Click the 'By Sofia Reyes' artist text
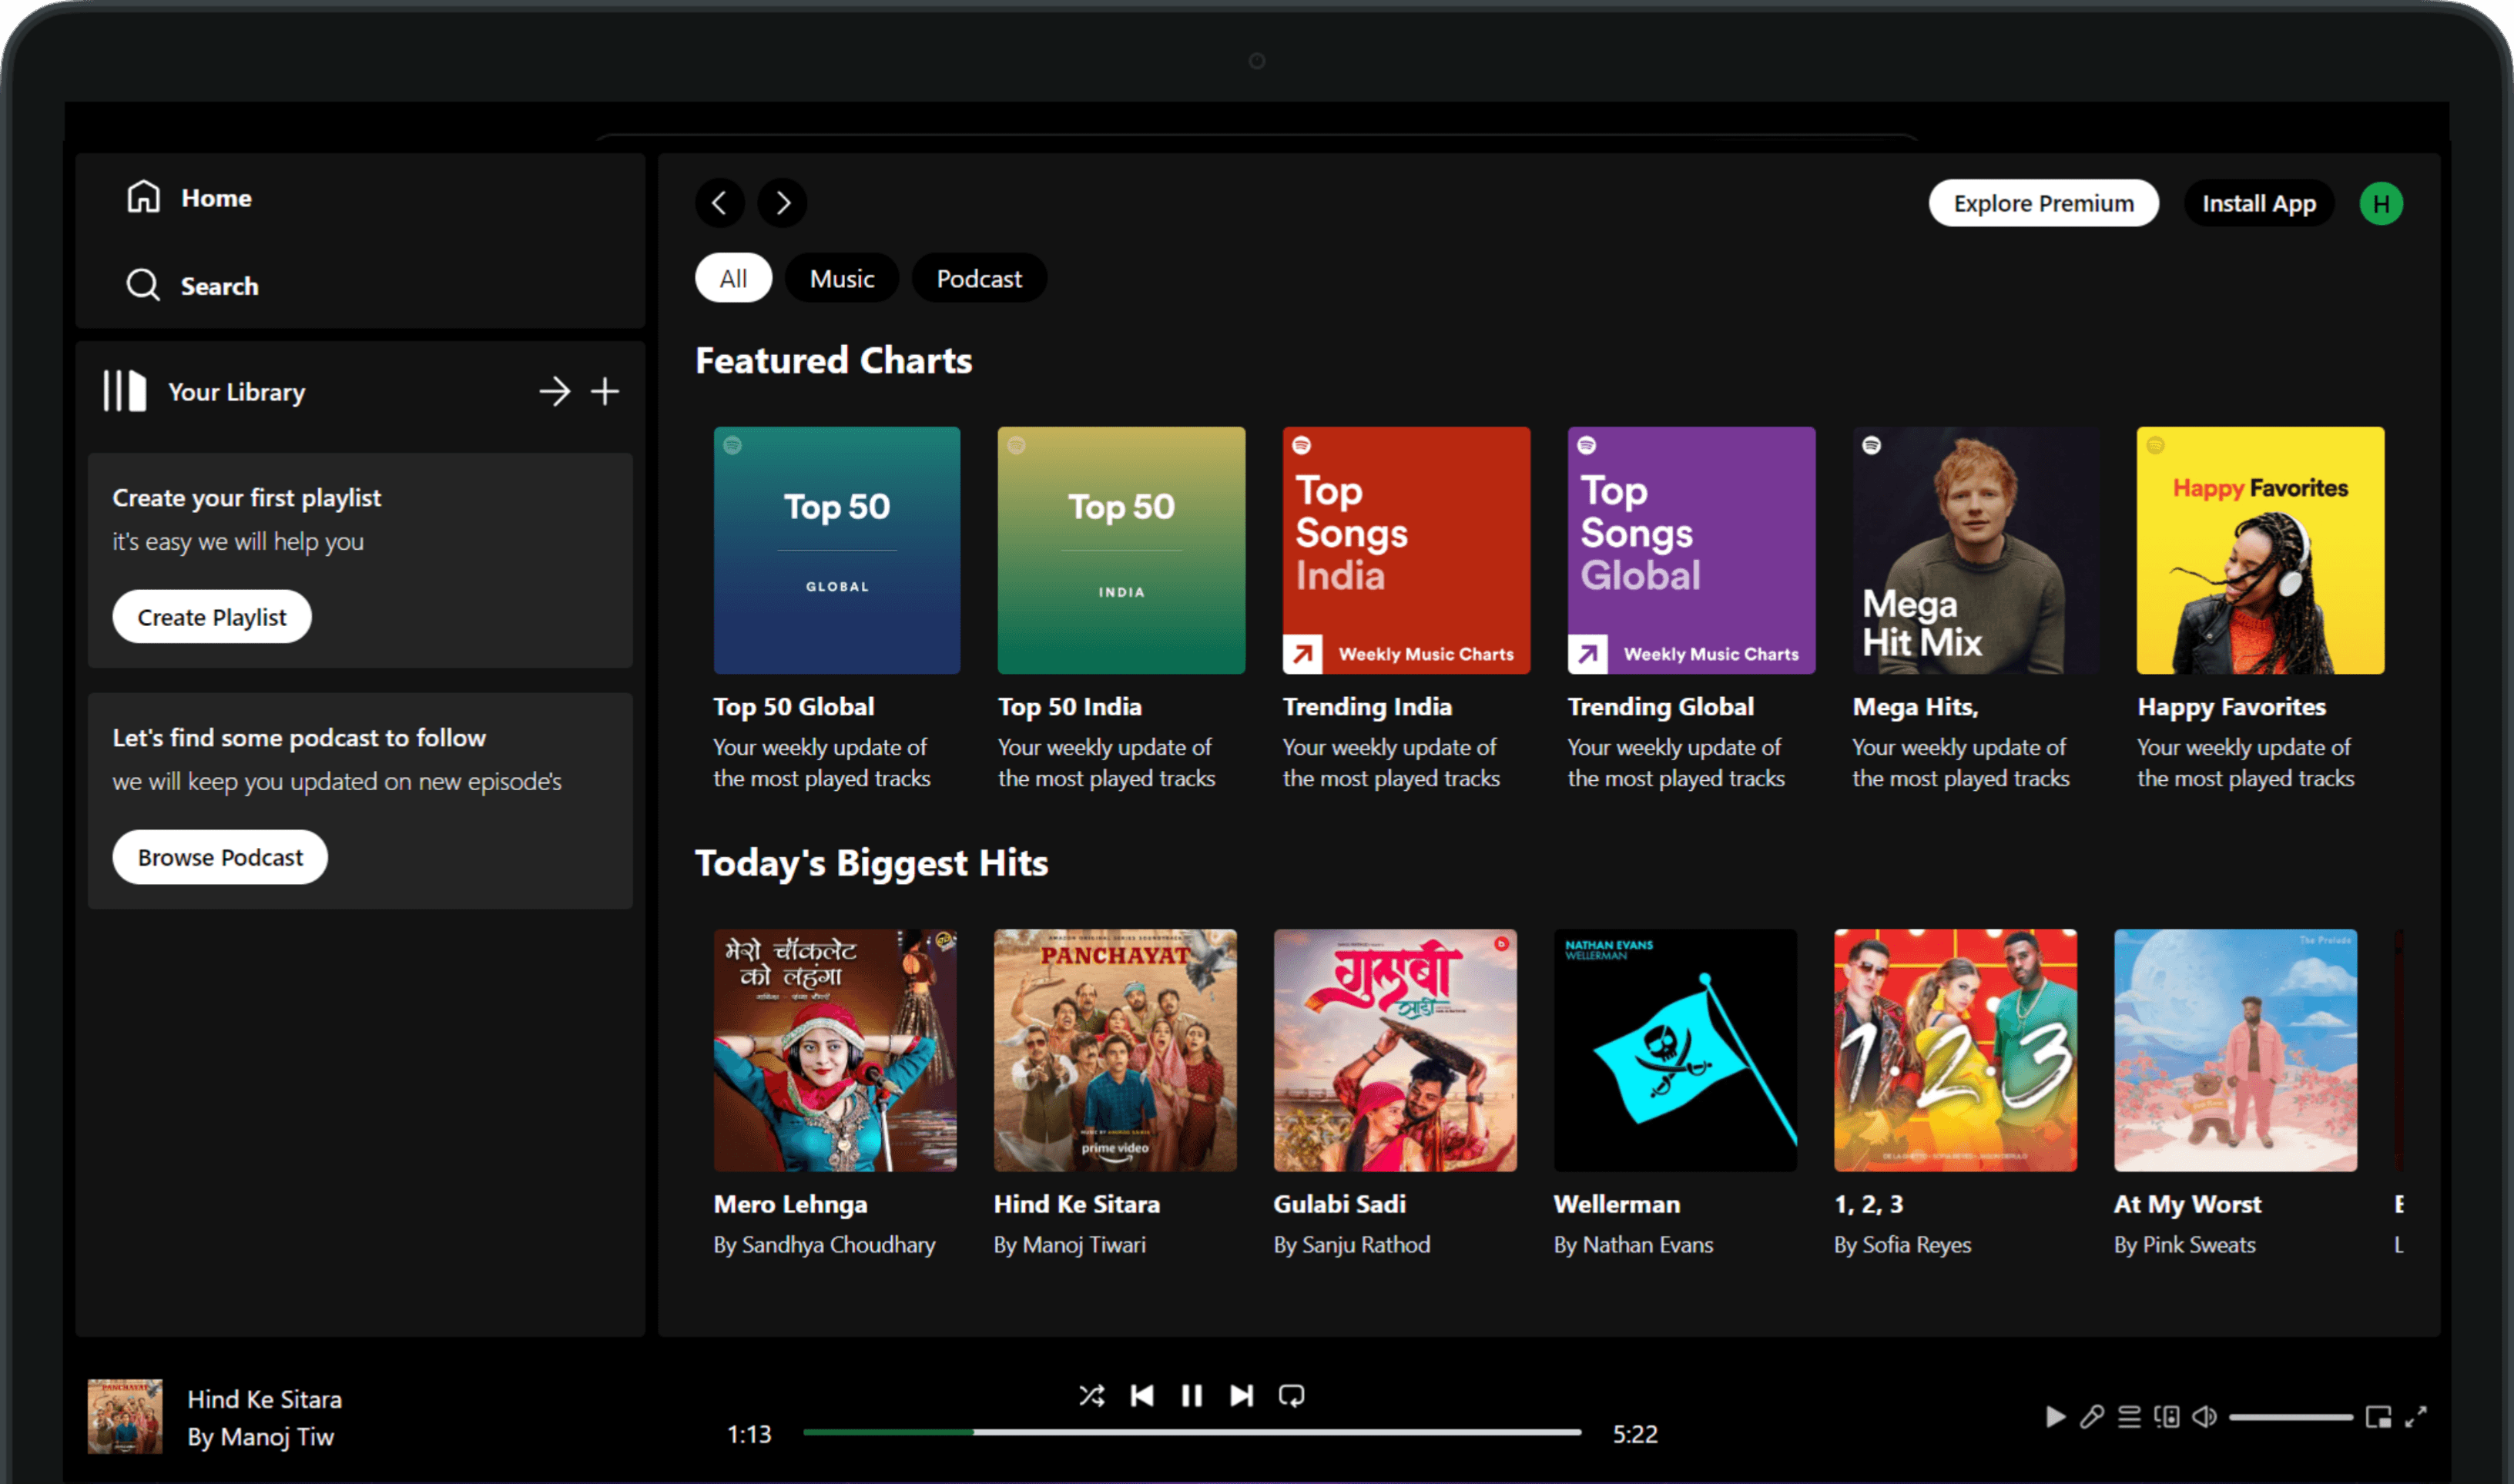The image size is (2514, 1484). 1903,1245
